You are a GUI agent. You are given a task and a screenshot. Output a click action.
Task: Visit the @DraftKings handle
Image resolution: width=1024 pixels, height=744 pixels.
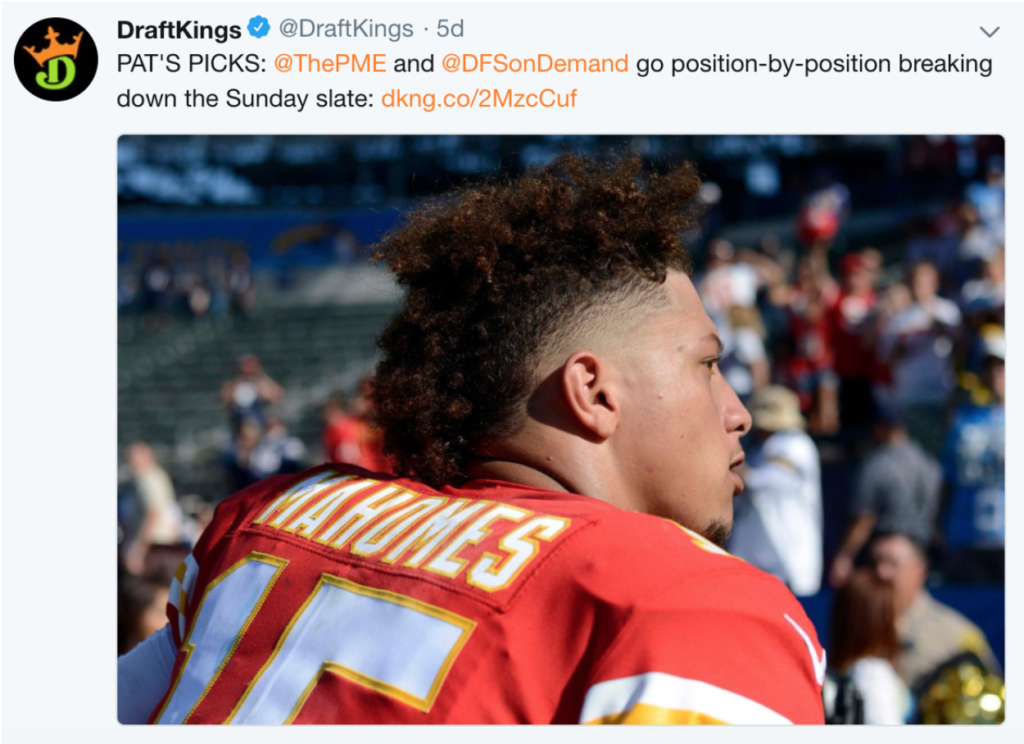(x=345, y=29)
